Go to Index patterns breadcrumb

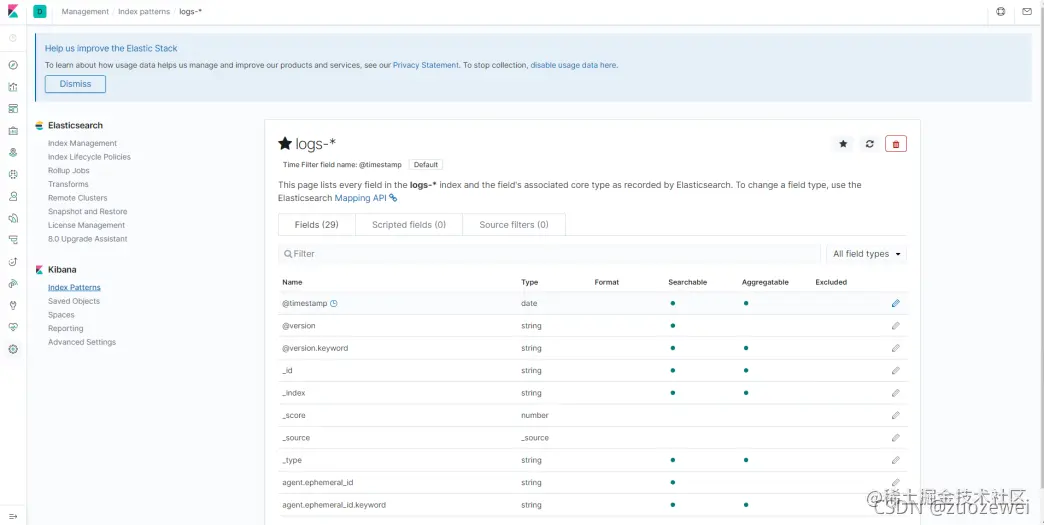(x=144, y=11)
